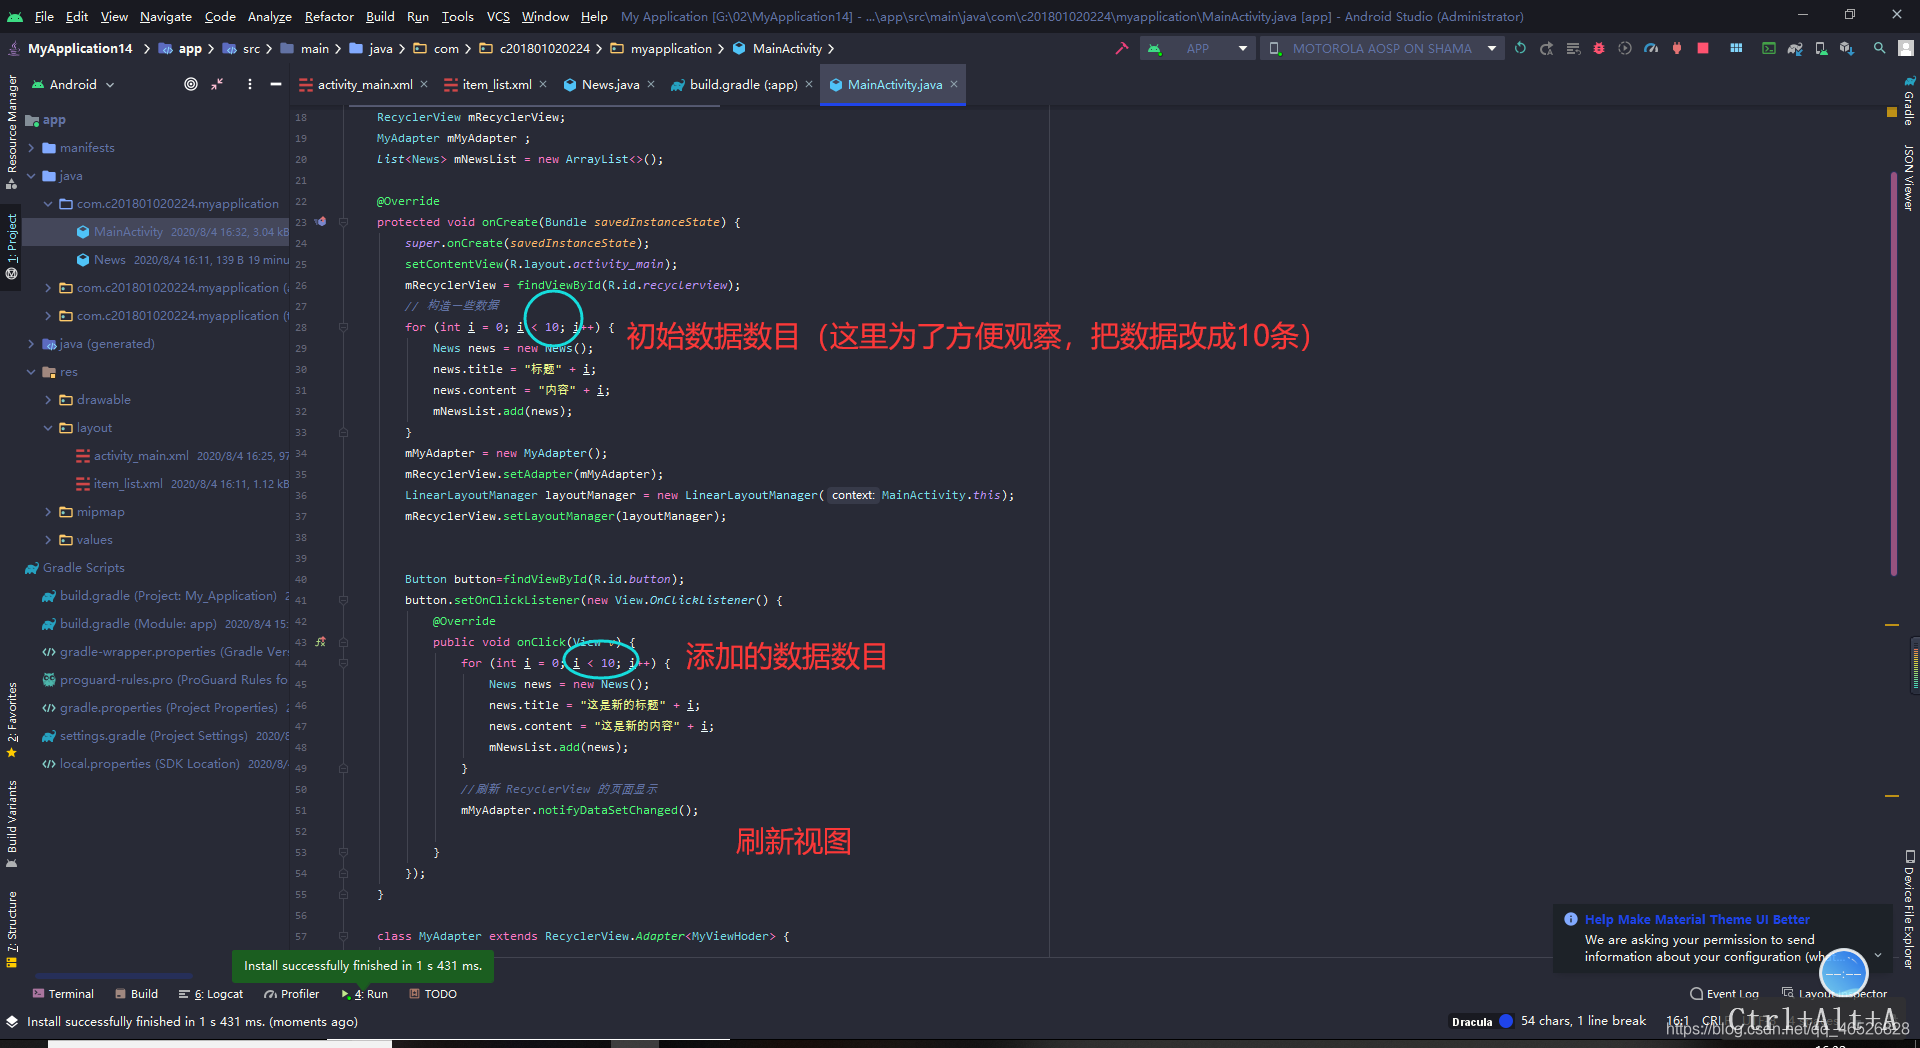Toggle the Run tool window
This screenshot has width=1920, height=1048.
tap(365, 994)
